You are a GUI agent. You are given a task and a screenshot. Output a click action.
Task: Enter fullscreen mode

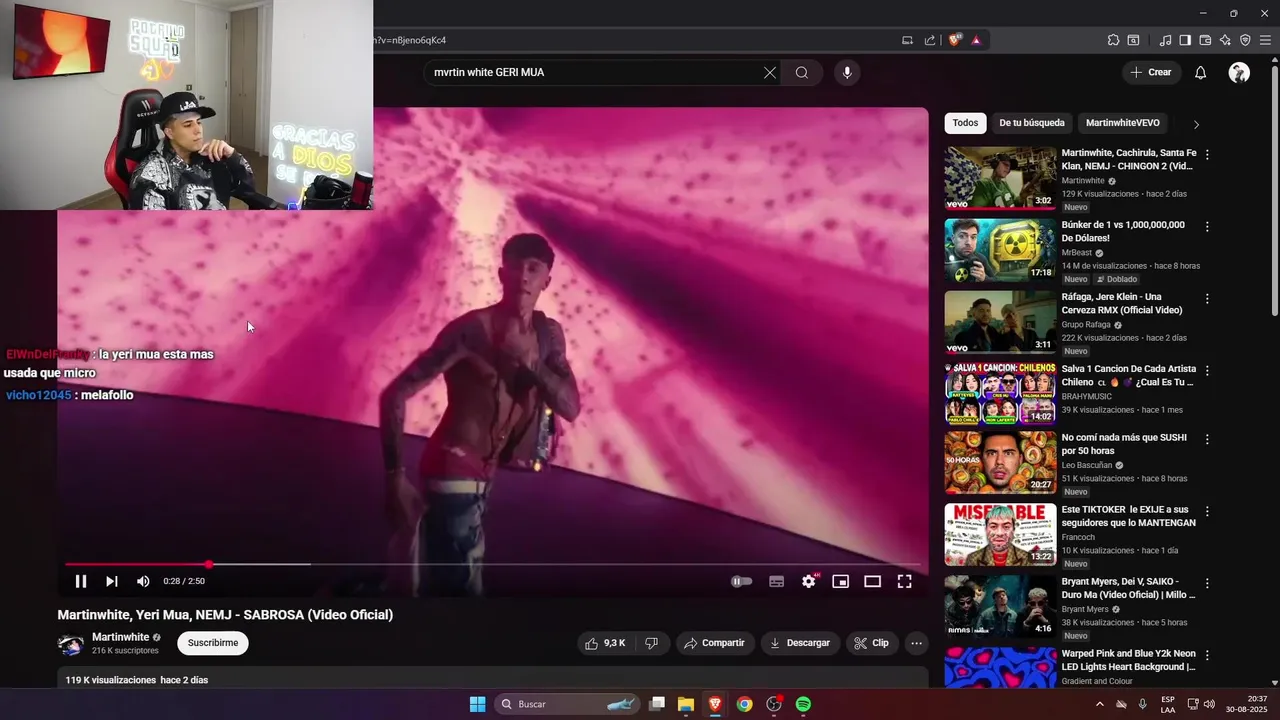tap(904, 581)
